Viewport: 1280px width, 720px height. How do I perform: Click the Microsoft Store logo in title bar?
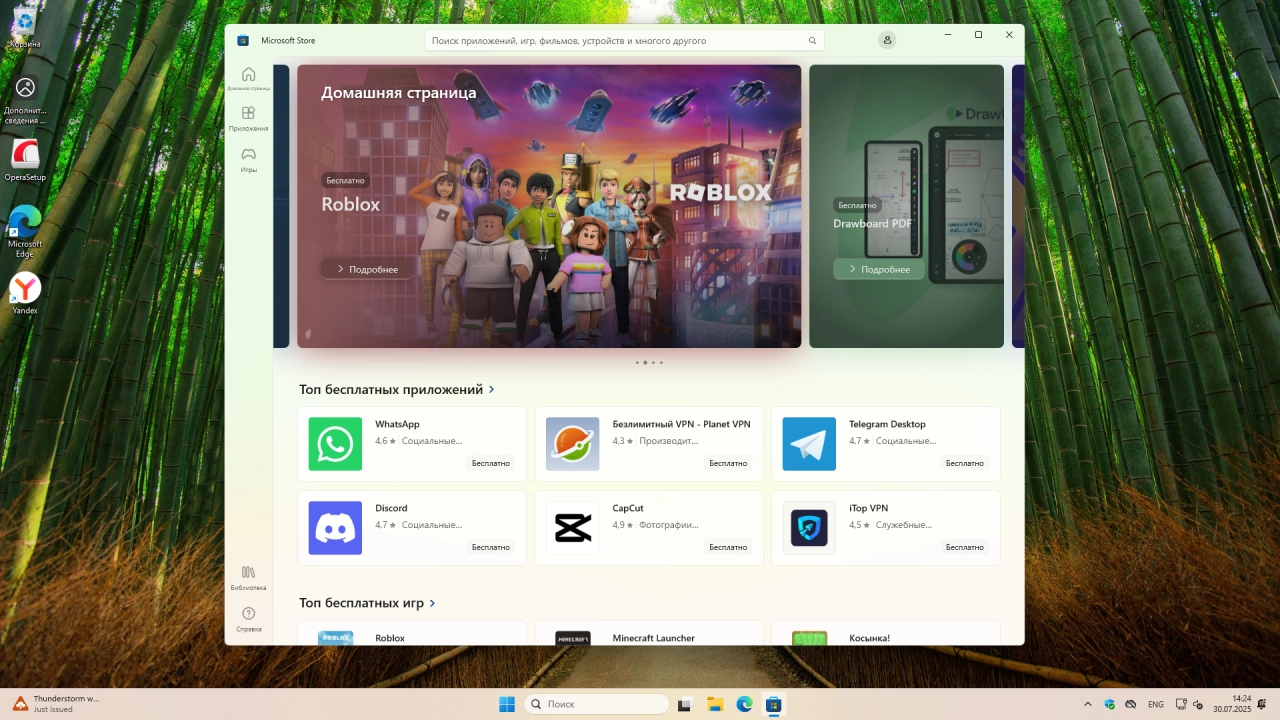243,40
